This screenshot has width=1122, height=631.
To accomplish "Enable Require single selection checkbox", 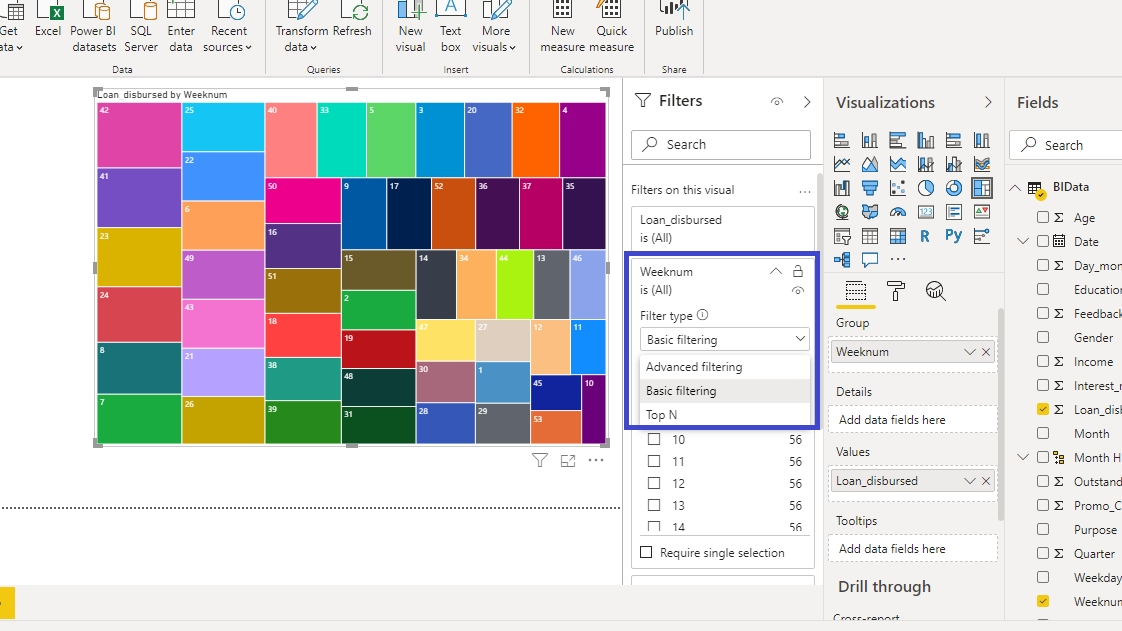I will click(646, 553).
